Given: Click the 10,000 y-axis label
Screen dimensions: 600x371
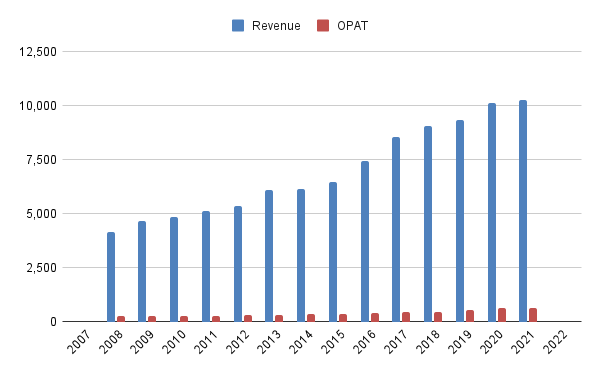Looking at the screenshot, I should click(38, 106).
